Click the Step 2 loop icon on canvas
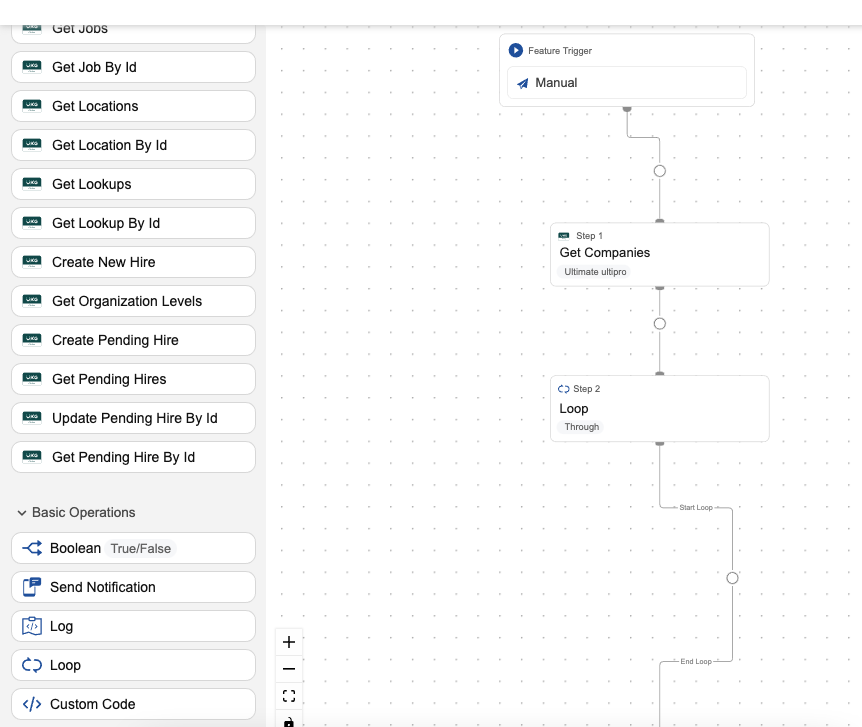 click(x=563, y=389)
